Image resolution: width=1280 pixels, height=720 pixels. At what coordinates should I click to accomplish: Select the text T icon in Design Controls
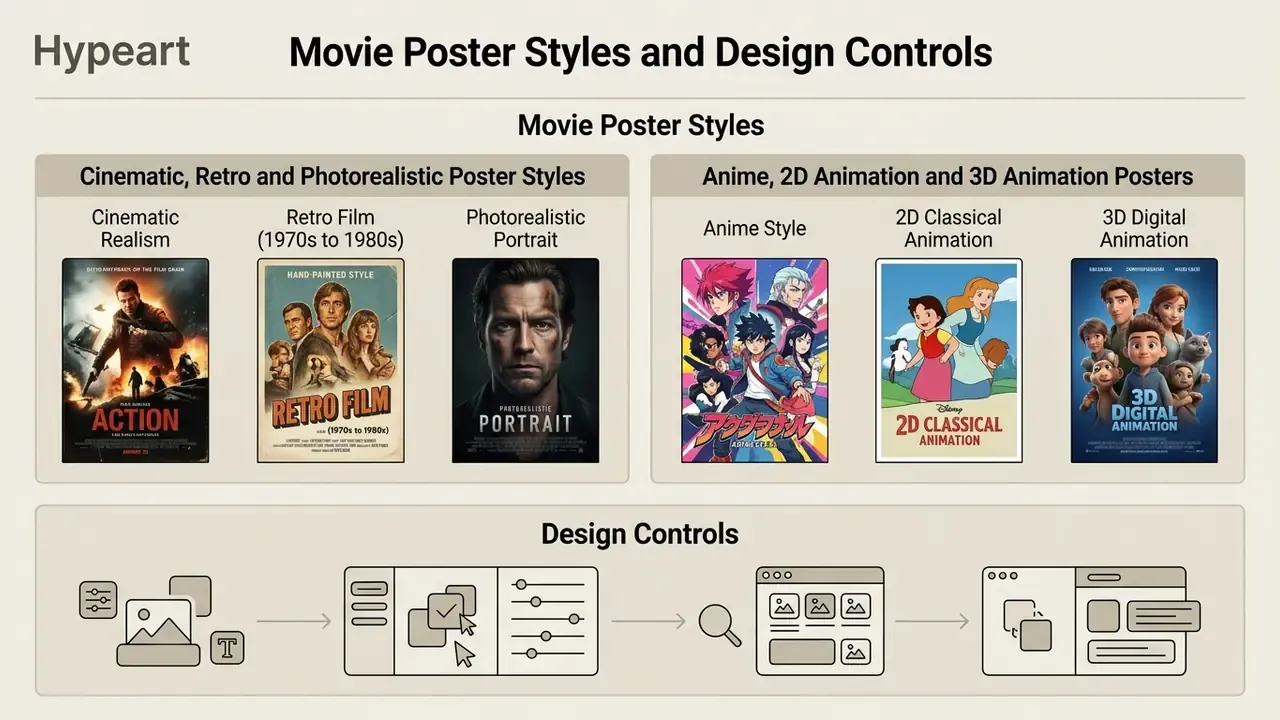coord(229,648)
